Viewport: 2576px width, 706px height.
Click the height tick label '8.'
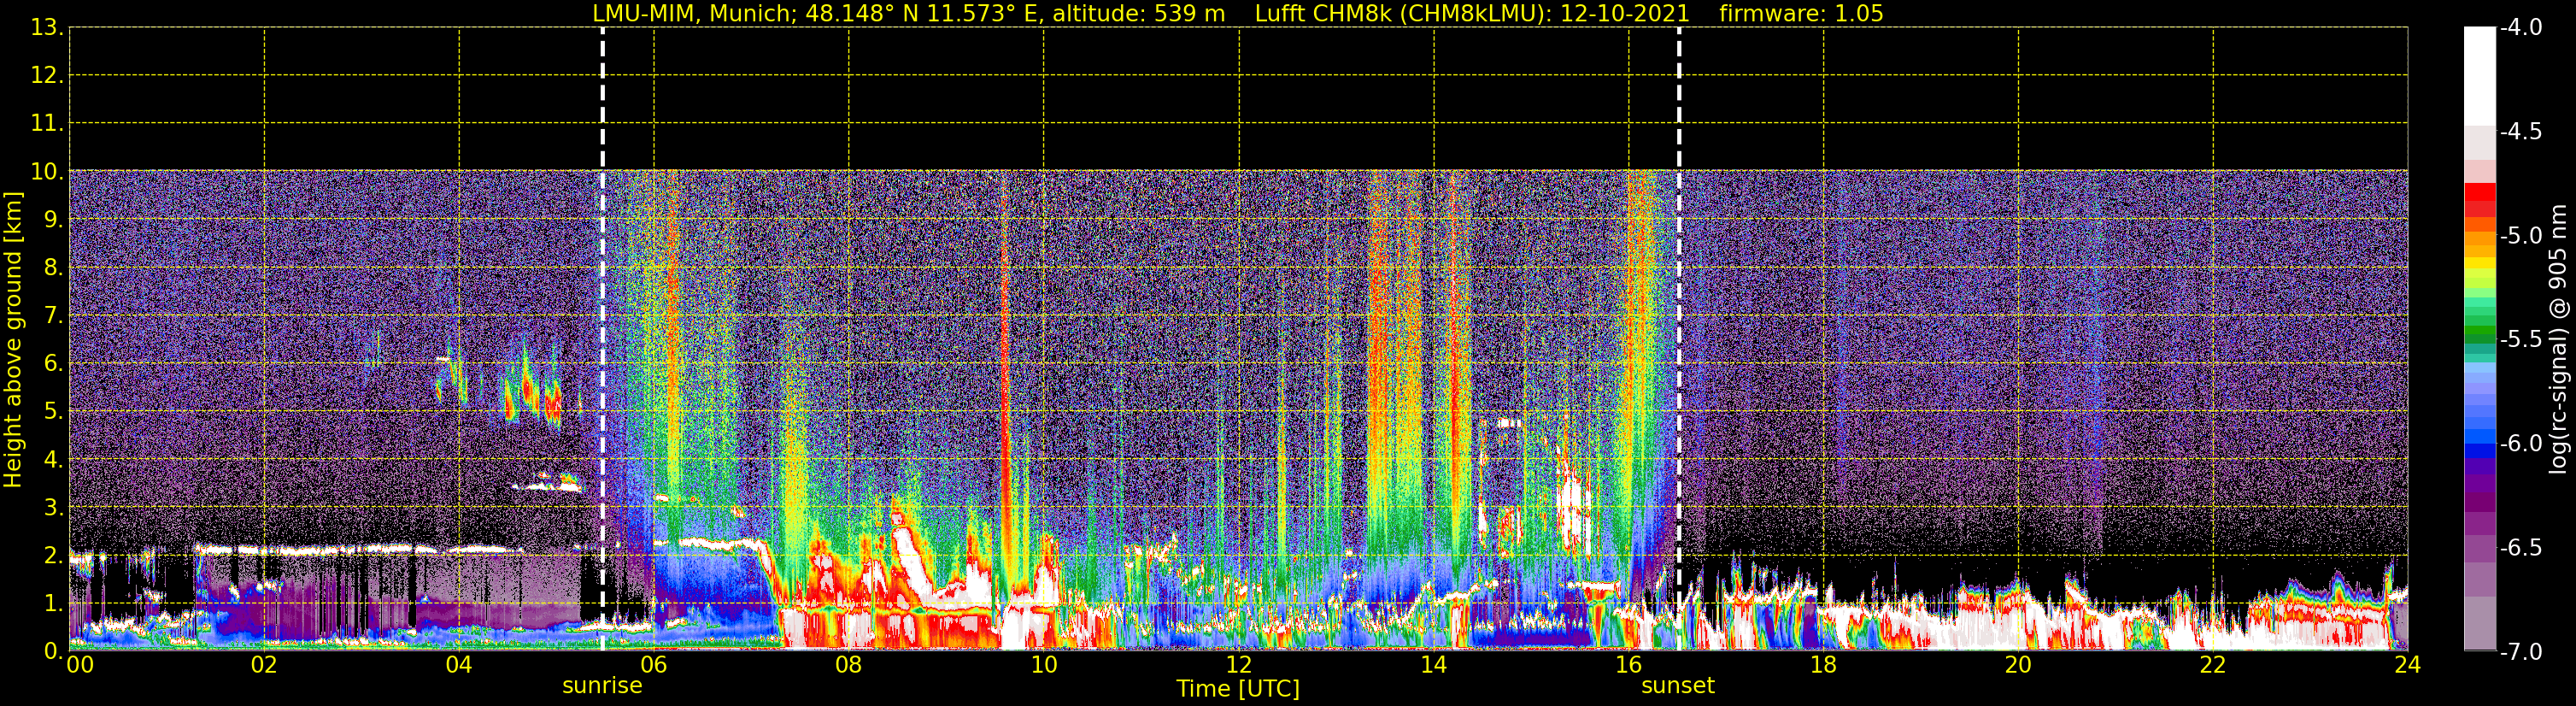tap(54, 267)
